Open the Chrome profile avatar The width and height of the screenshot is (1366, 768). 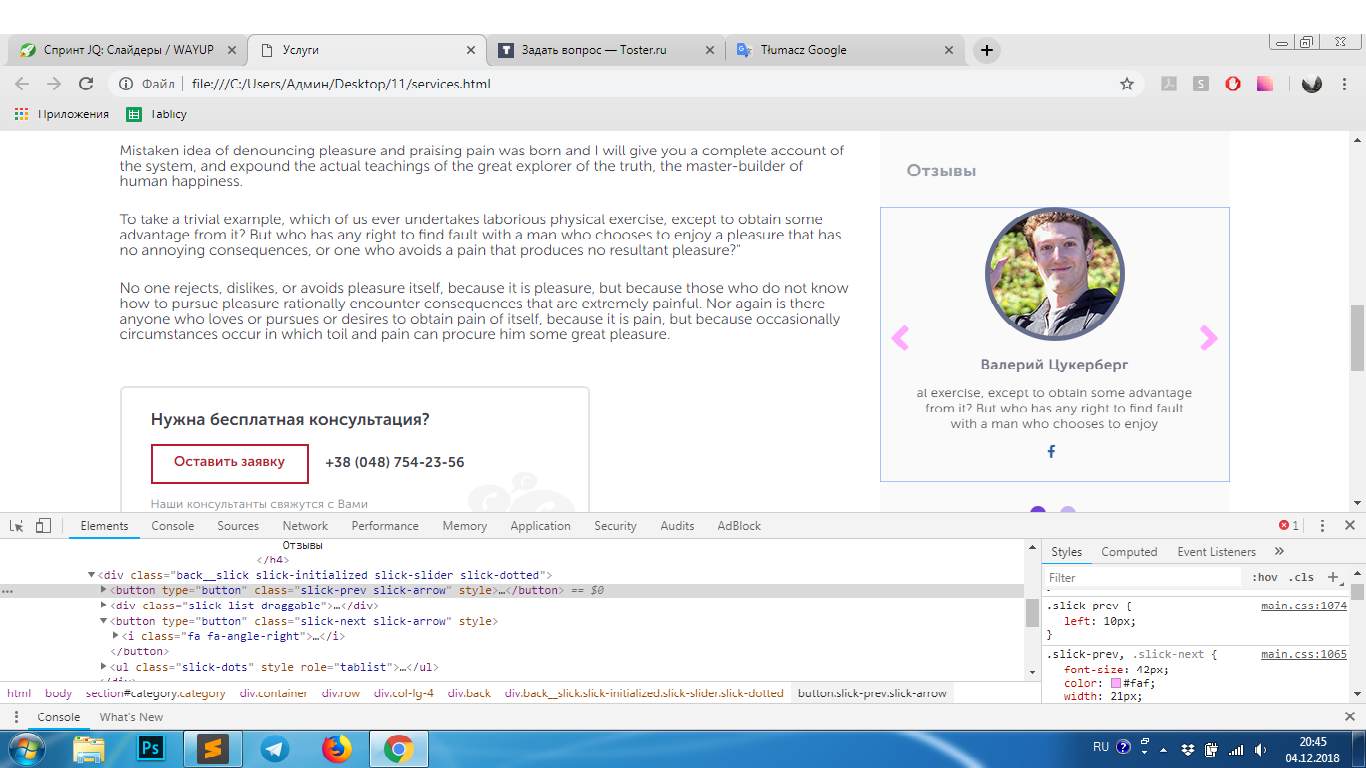[1312, 84]
